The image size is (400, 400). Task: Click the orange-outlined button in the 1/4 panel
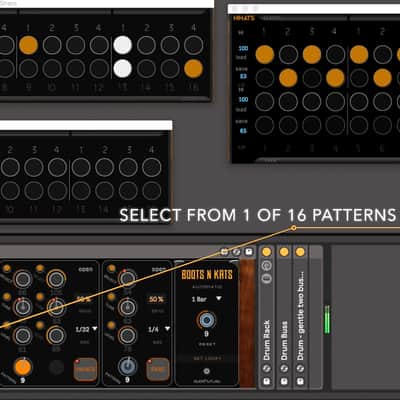pos(158,369)
